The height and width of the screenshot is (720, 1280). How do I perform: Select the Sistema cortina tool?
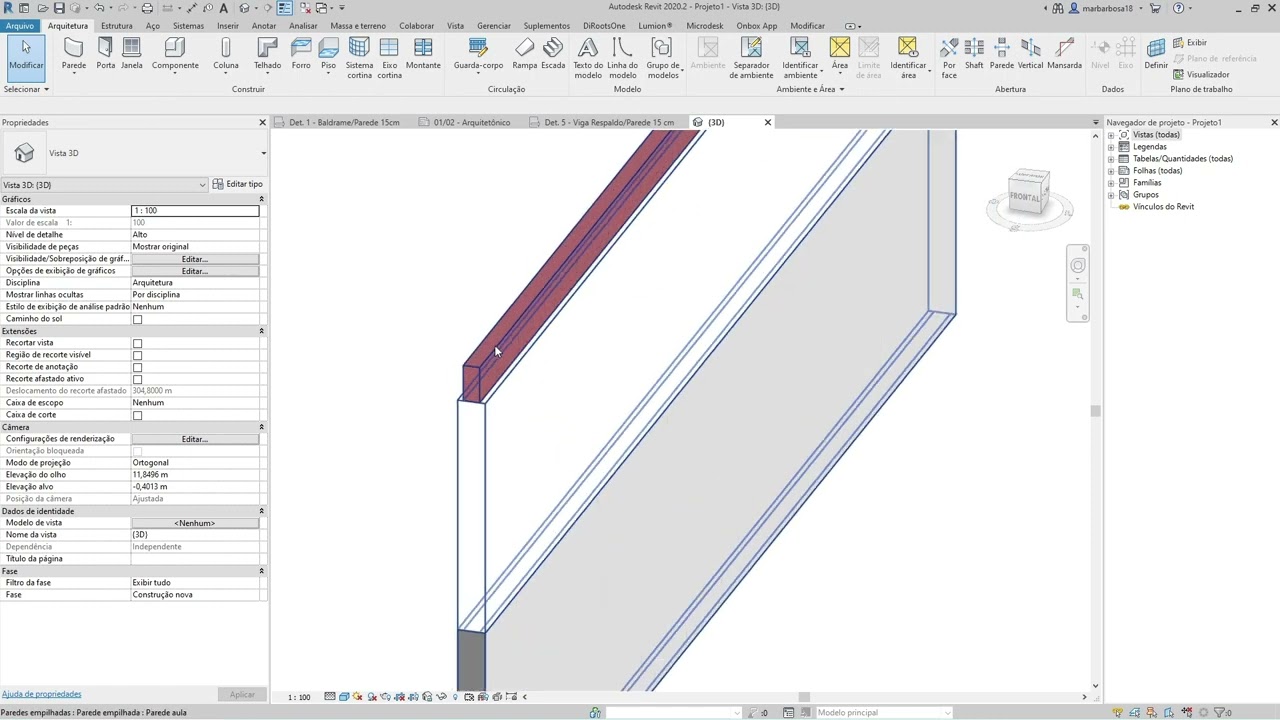(359, 58)
